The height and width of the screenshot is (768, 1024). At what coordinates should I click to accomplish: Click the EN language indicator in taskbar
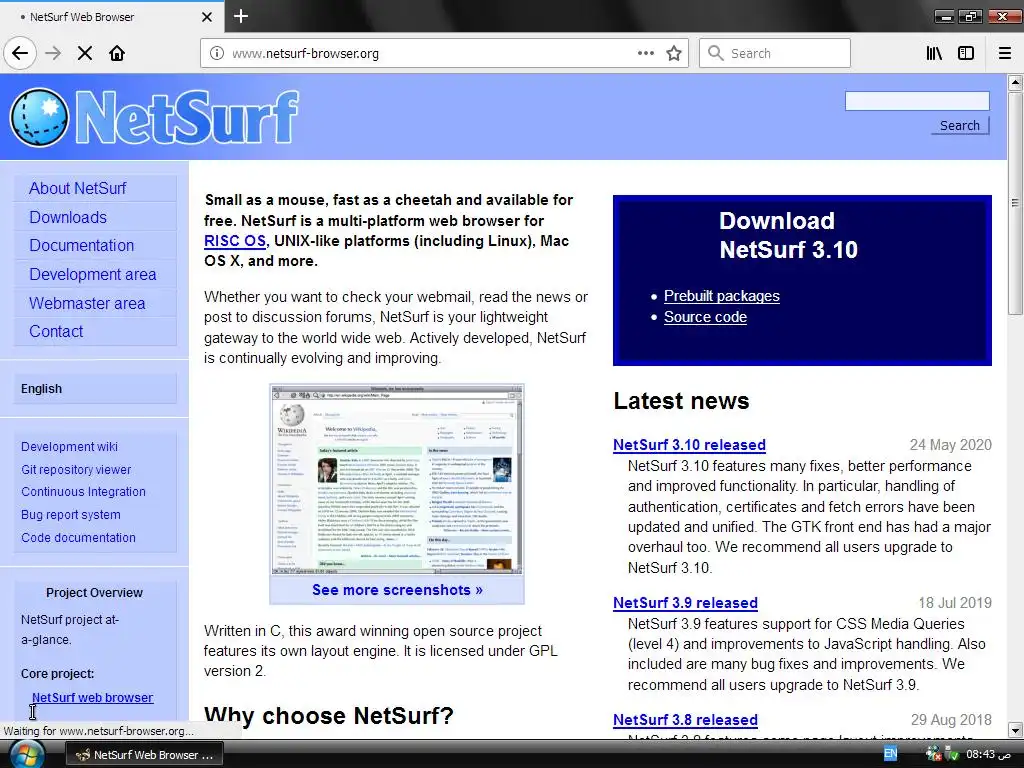pyautogui.click(x=890, y=754)
